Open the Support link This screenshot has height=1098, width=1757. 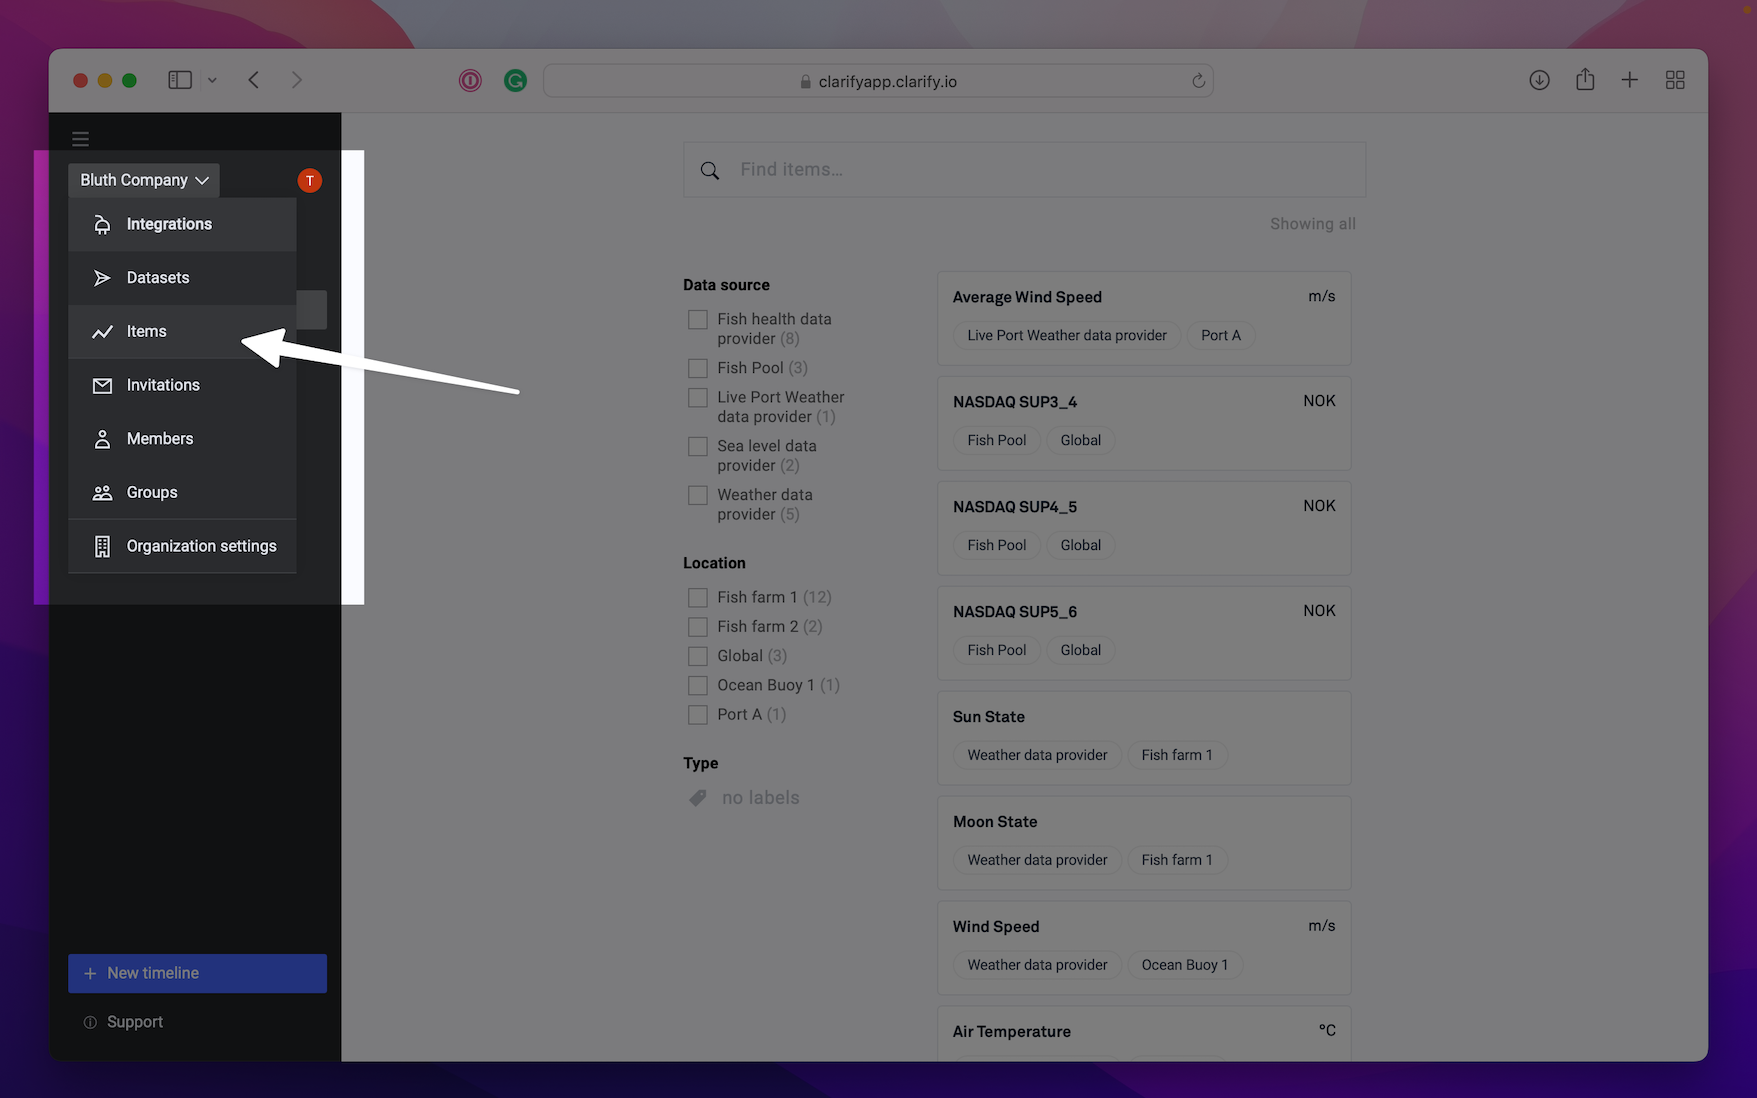click(x=134, y=1022)
